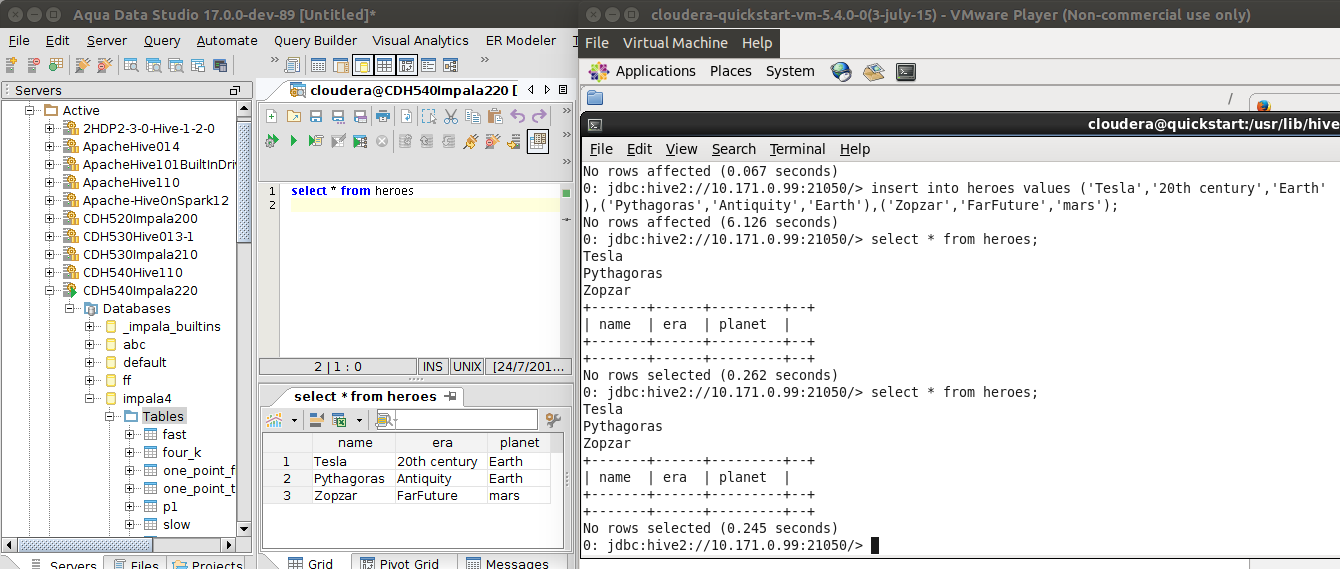The height and width of the screenshot is (569, 1340).
Task: Click the server Disconnect icon in main toolbar
Action: pos(104,65)
